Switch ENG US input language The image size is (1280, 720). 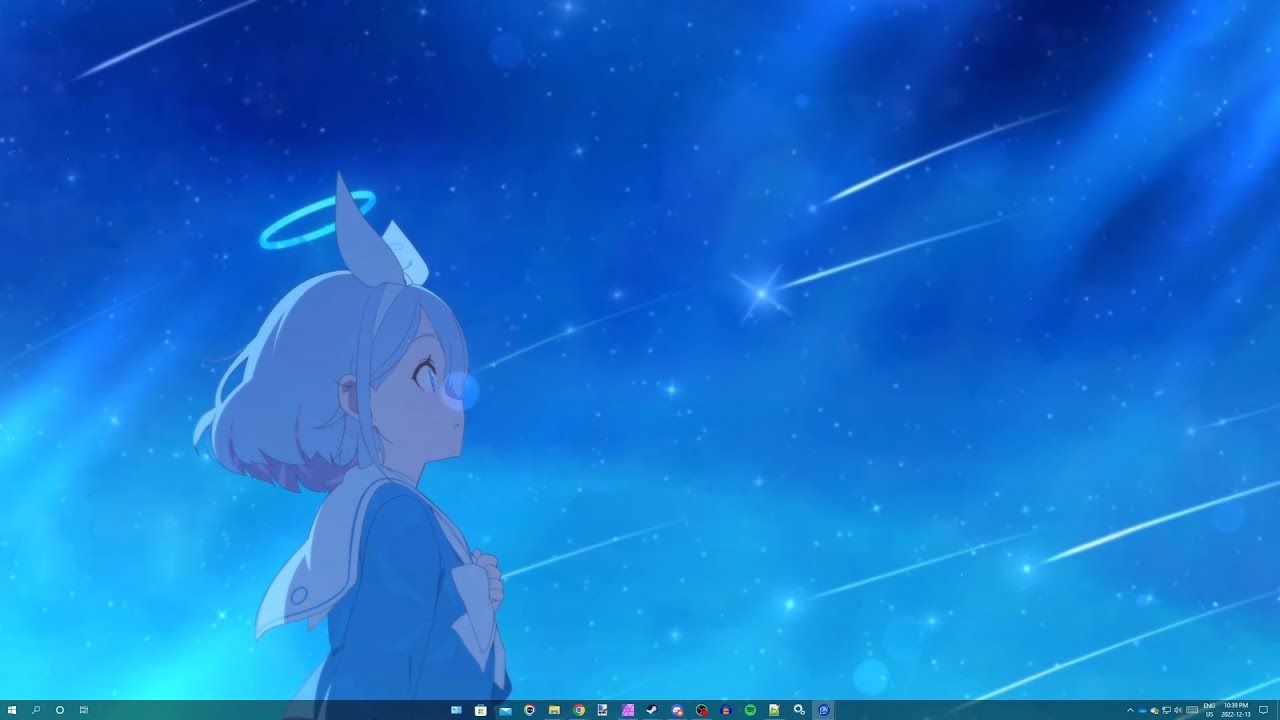1209,710
